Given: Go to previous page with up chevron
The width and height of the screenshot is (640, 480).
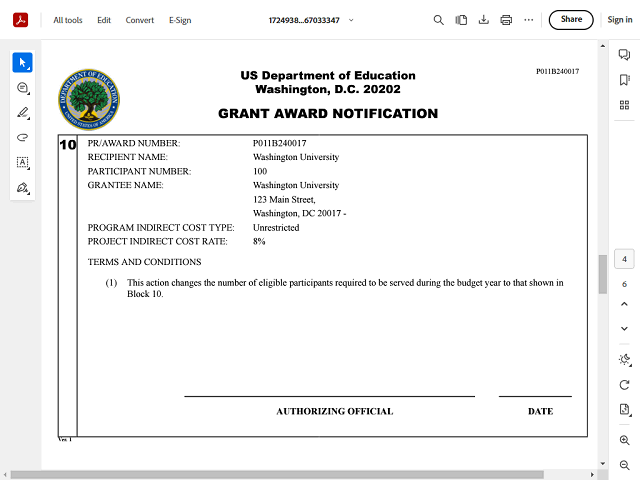Looking at the screenshot, I should point(624,304).
